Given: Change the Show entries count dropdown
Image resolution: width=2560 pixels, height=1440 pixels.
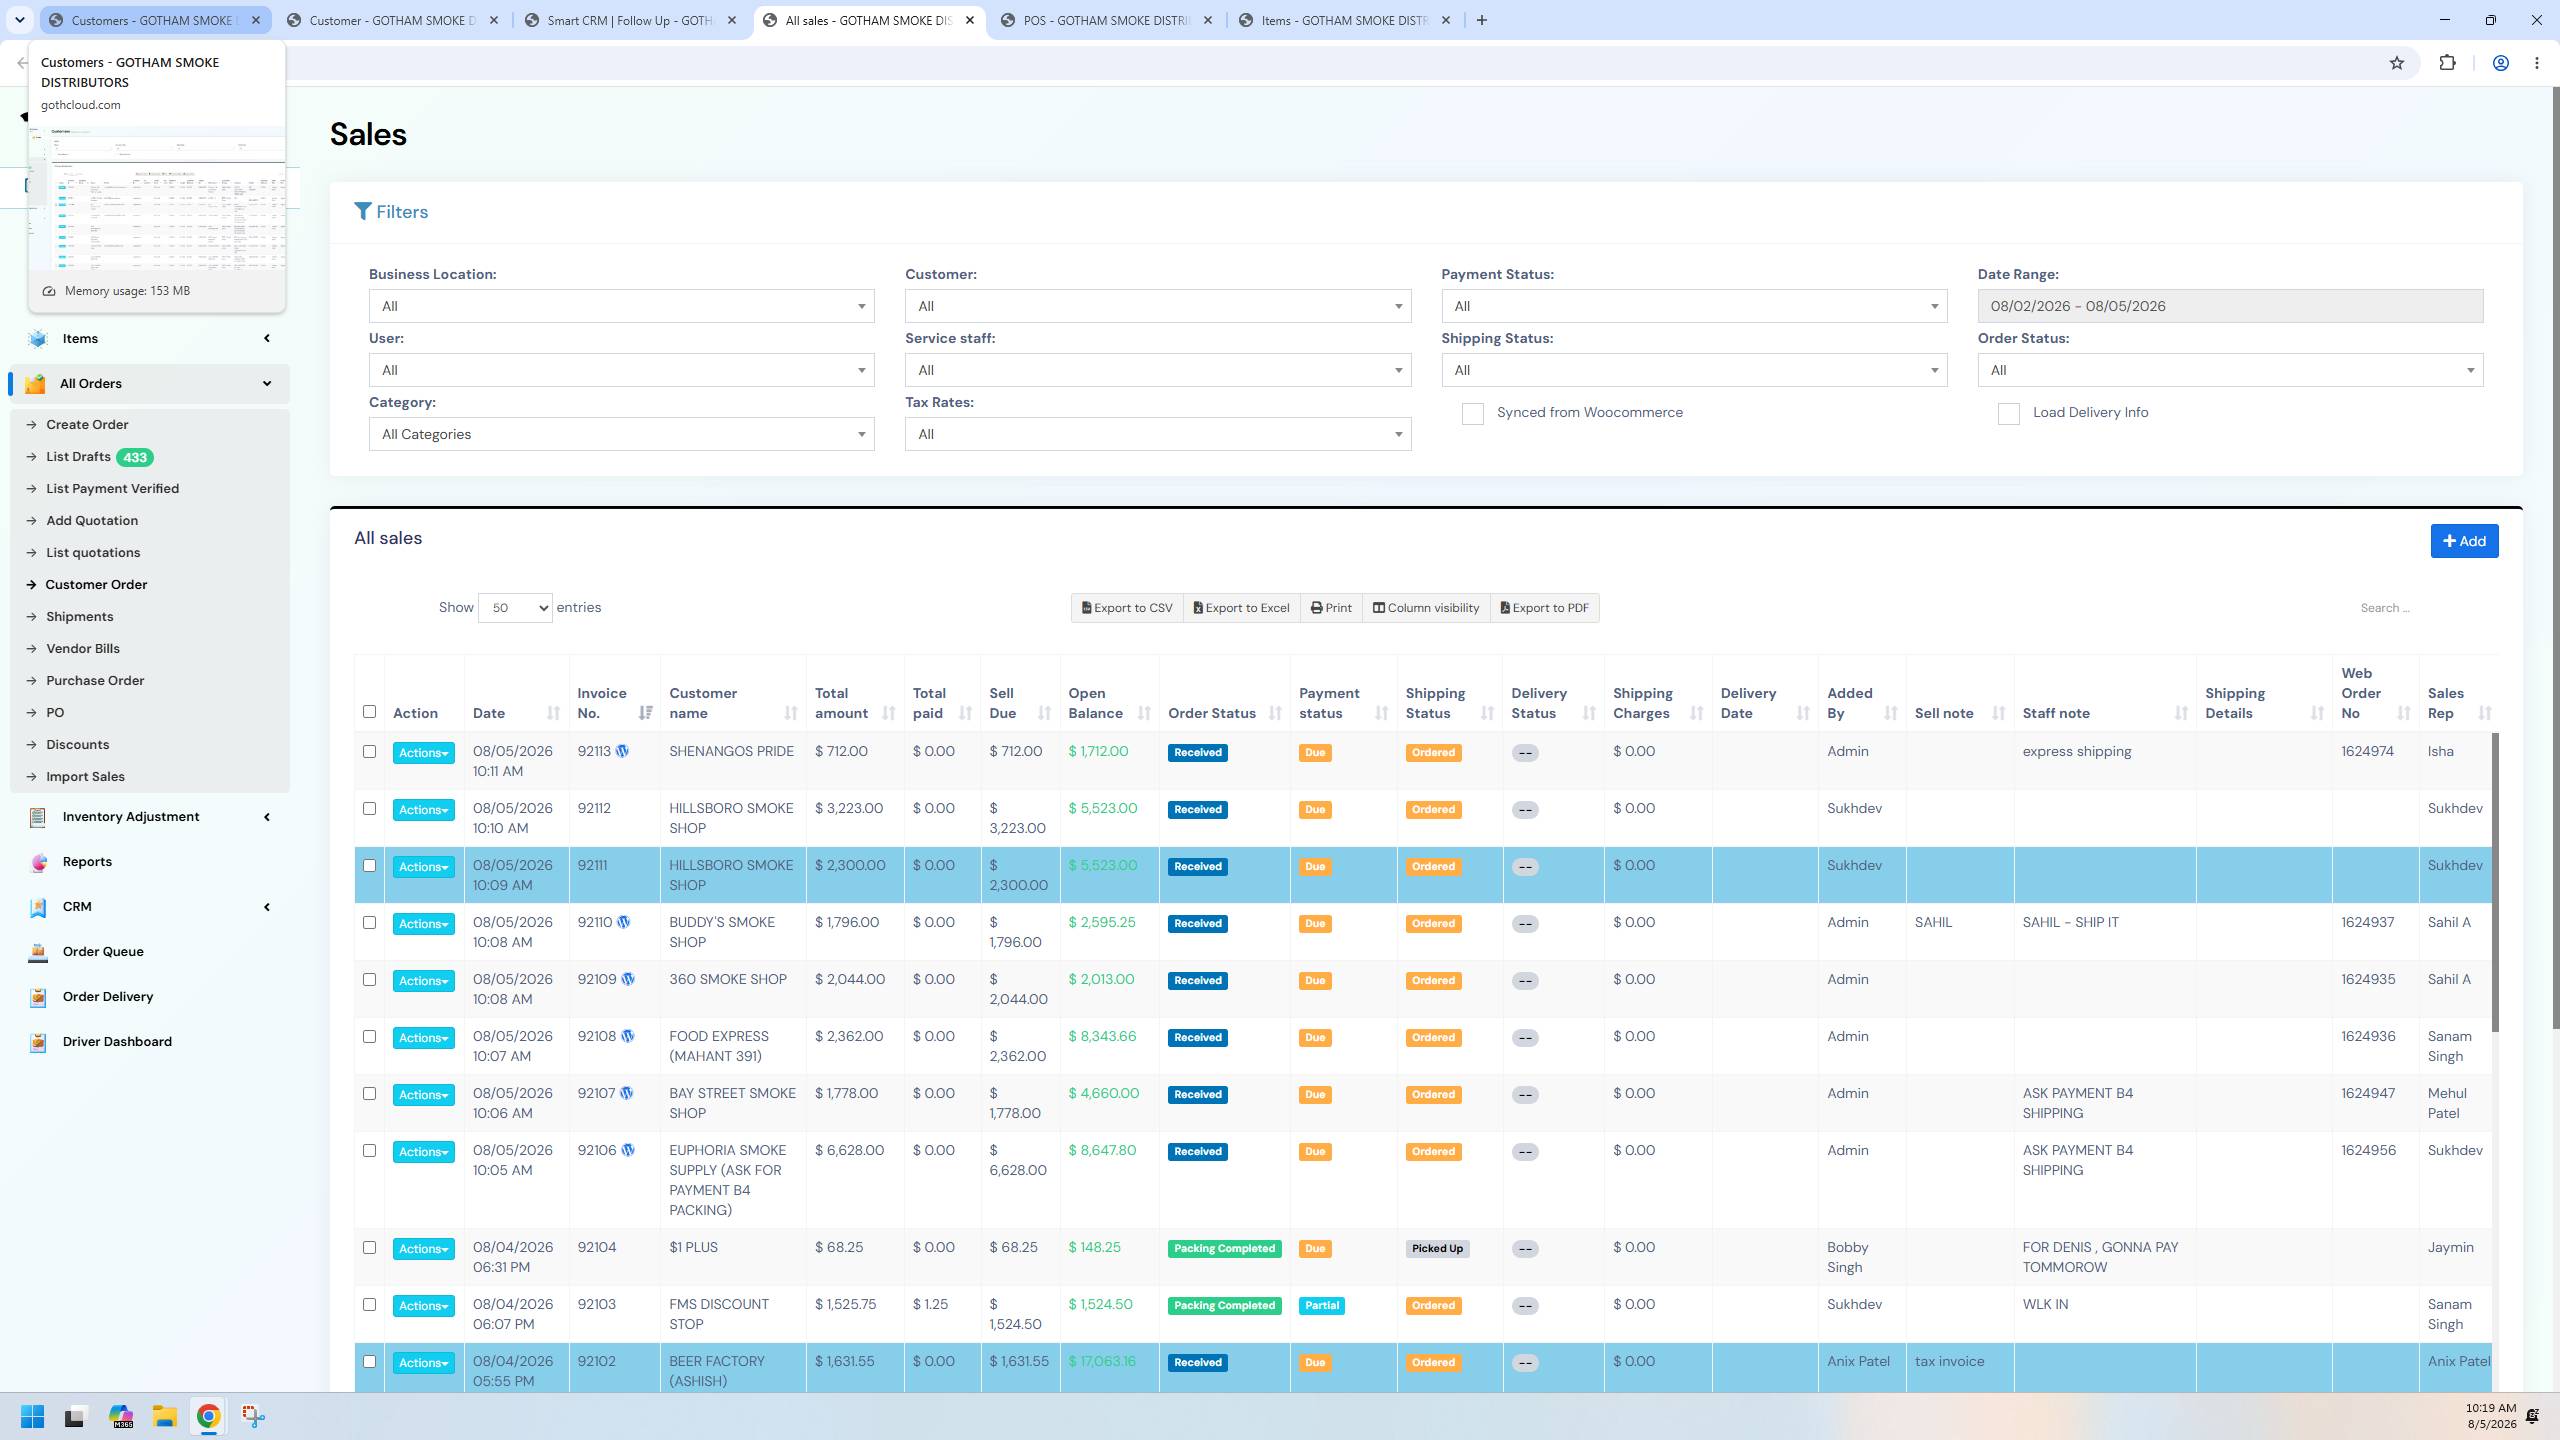Looking at the screenshot, I should tap(515, 608).
